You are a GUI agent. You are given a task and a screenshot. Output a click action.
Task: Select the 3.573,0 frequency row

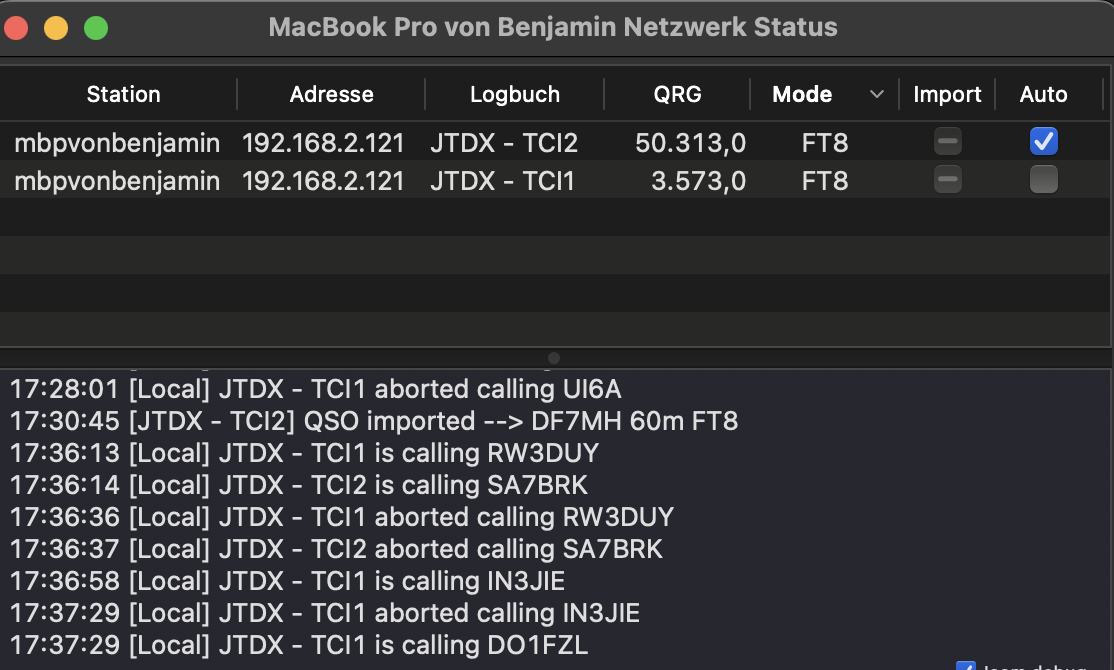click(x=554, y=180)
